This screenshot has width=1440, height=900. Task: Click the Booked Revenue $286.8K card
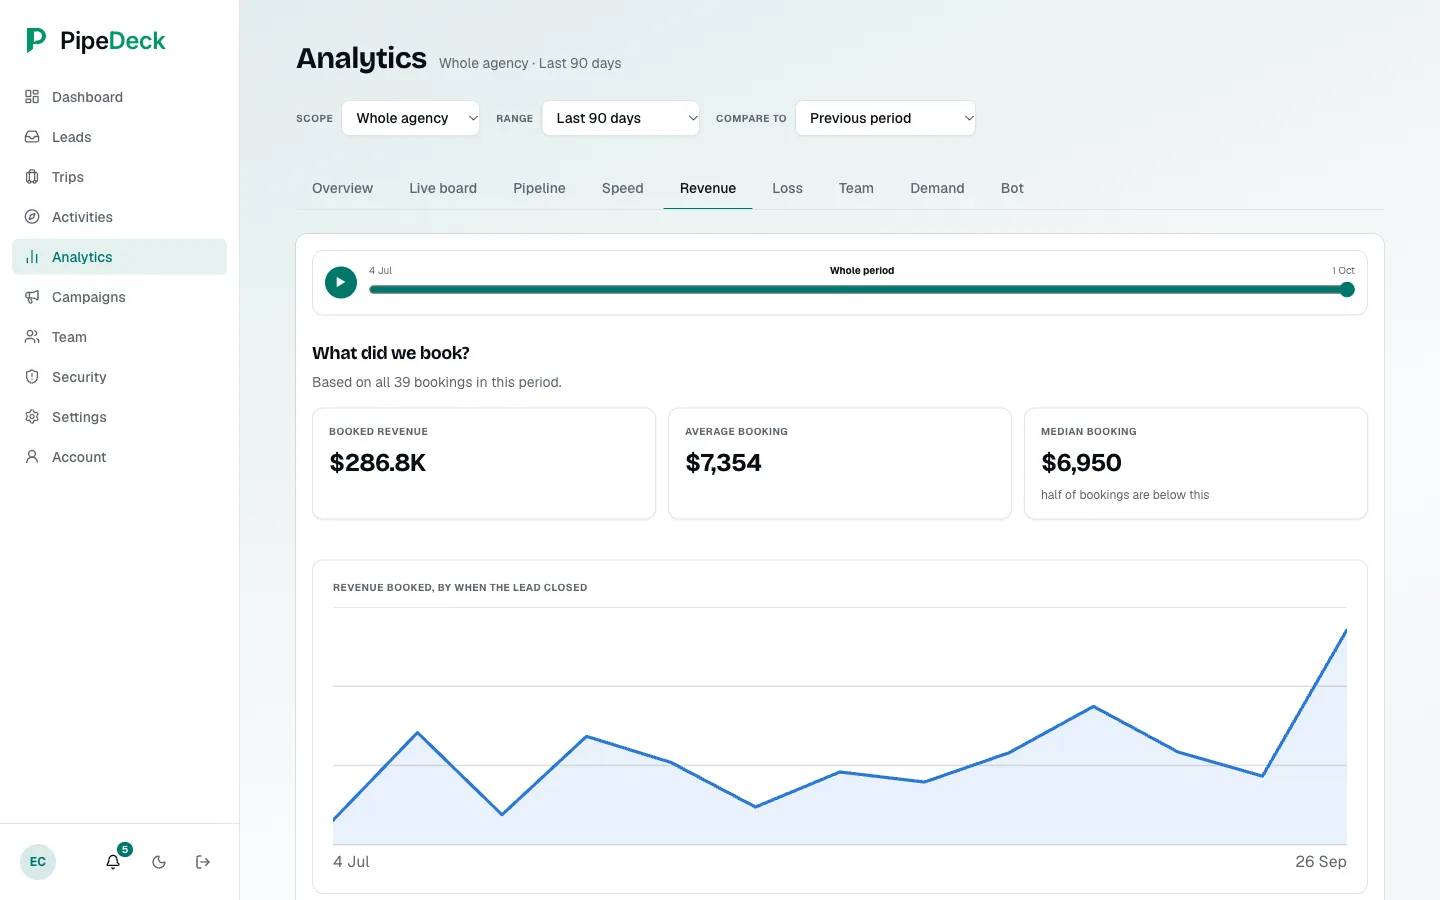pyautogui.click(x=484, y=463)
